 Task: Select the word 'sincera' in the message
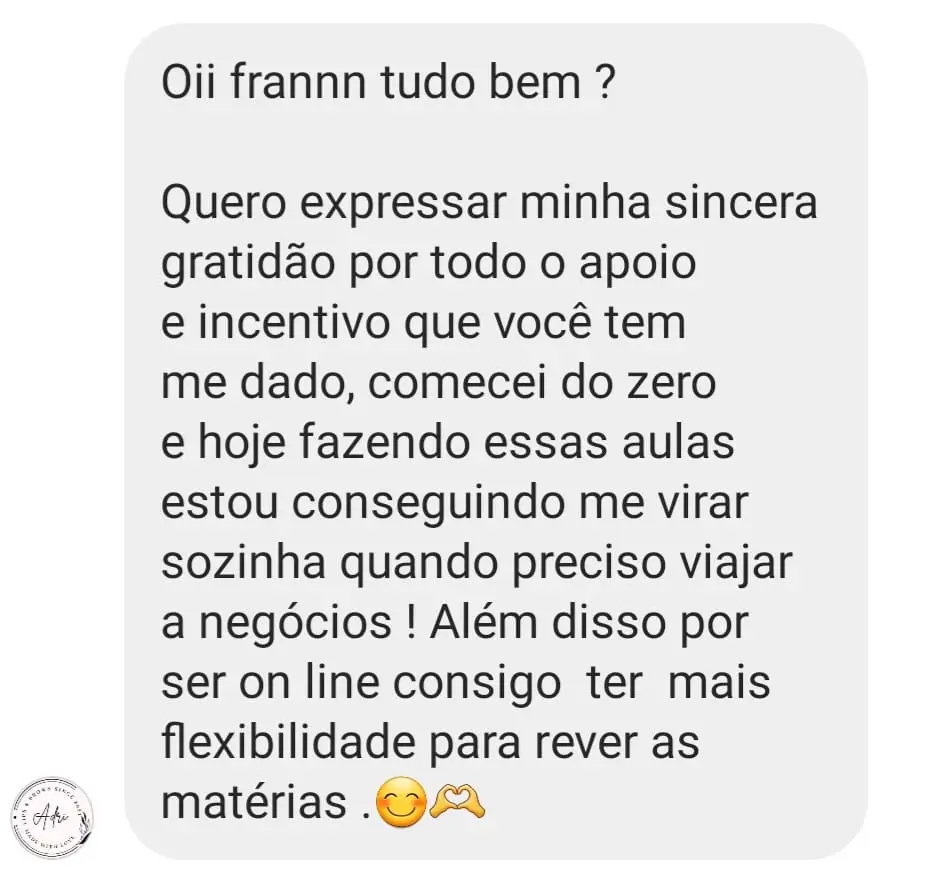(741, 203)
